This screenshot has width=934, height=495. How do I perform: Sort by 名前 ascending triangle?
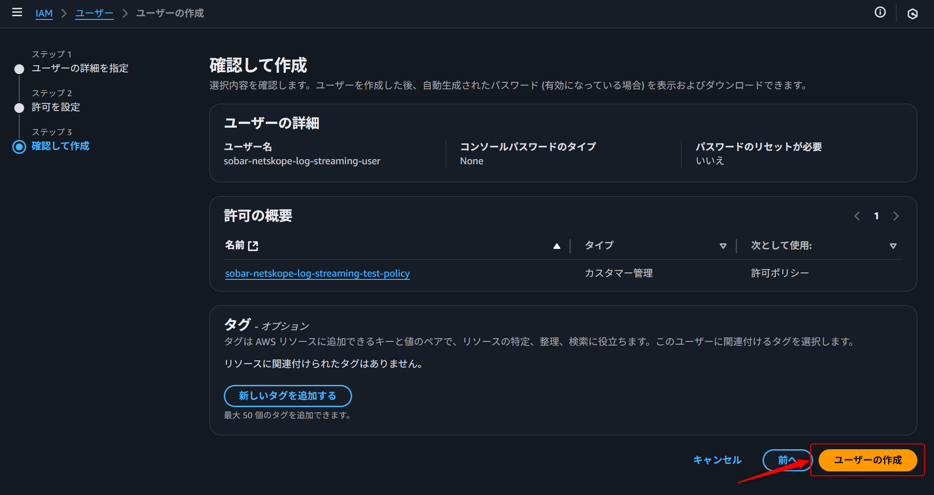click(x=556, y=246)
